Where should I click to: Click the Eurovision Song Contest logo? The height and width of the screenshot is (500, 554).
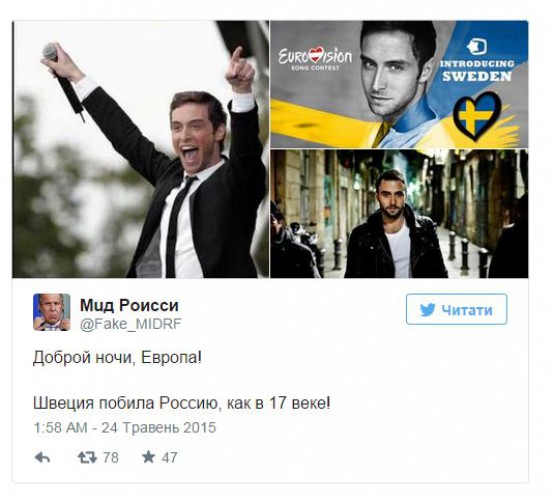(x=315, y=59)
